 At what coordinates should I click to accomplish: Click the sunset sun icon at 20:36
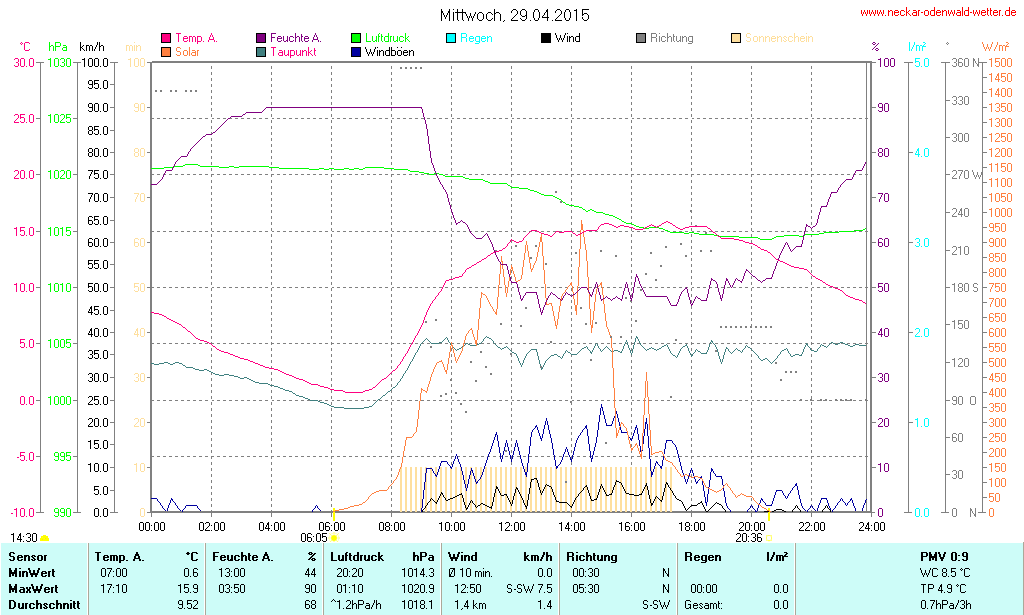point(768,538)
